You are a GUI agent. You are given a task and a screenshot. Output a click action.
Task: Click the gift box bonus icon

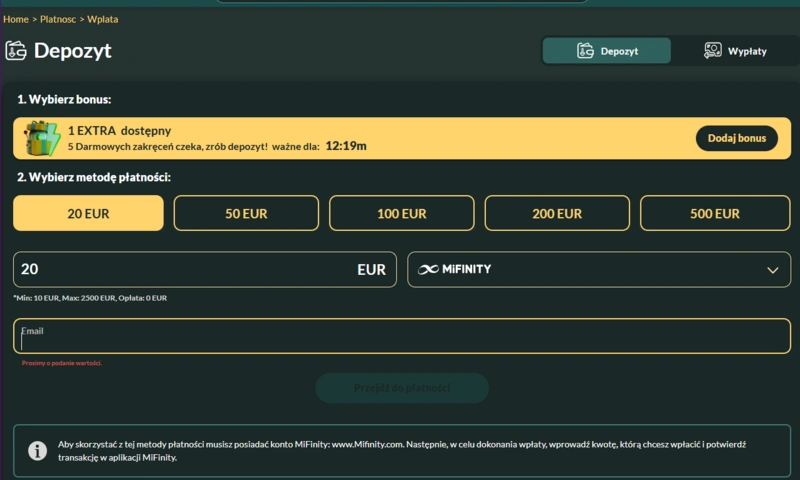pos(42,139)
